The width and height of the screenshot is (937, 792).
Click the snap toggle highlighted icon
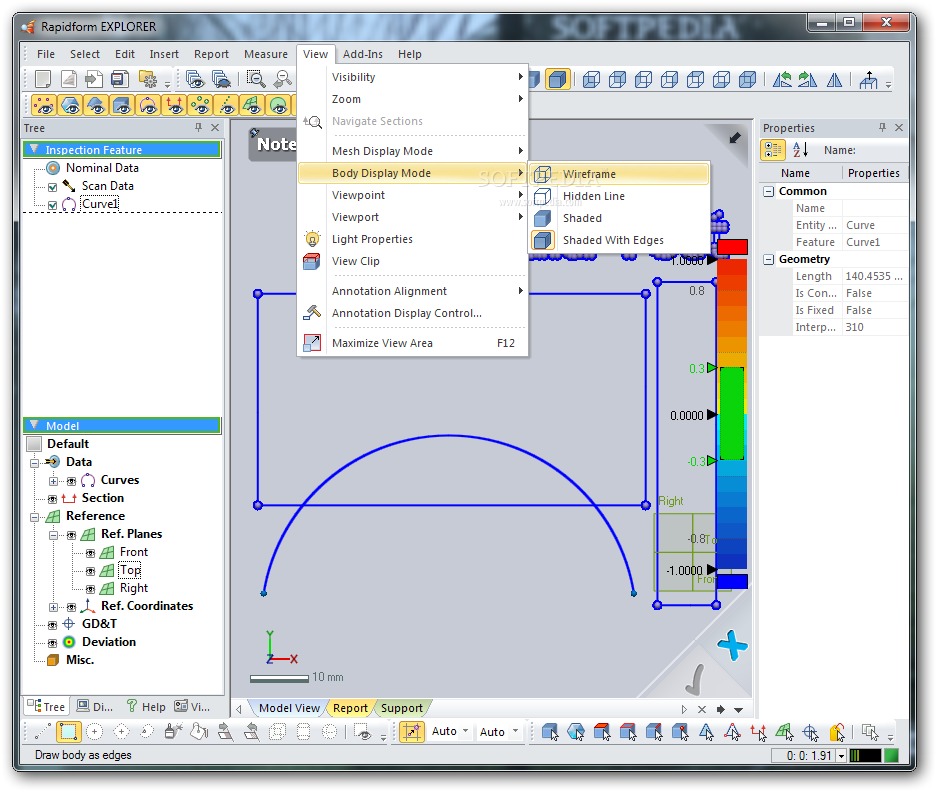click(412, 732)
